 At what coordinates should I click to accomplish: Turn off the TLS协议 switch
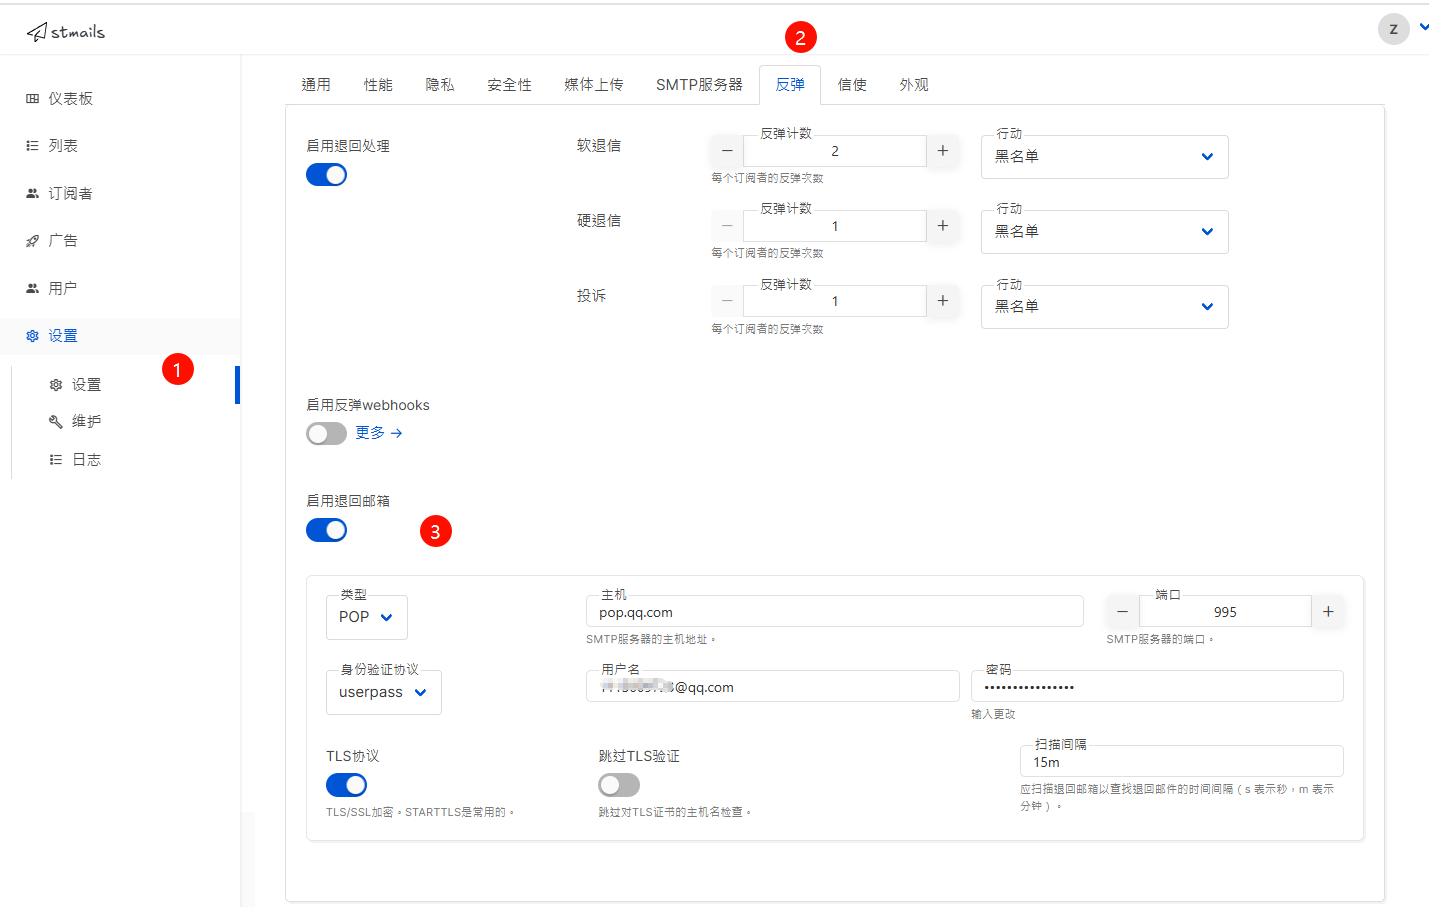coord(346,785)
